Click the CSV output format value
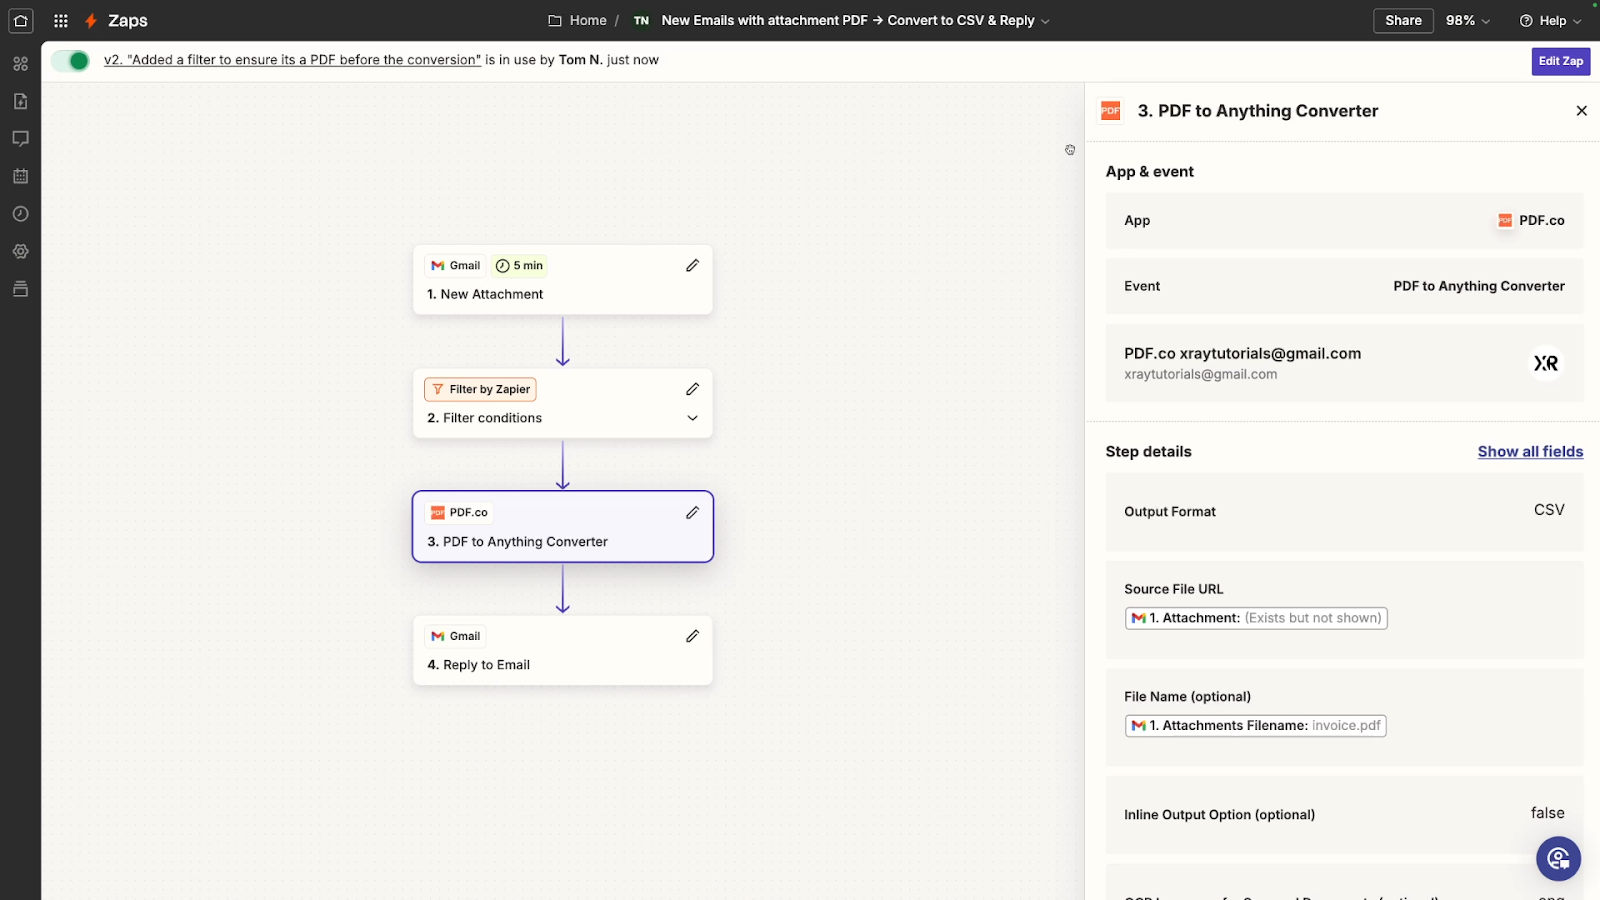The image size is (1600, 900). pyautogui.click(x=1549, y=510)
